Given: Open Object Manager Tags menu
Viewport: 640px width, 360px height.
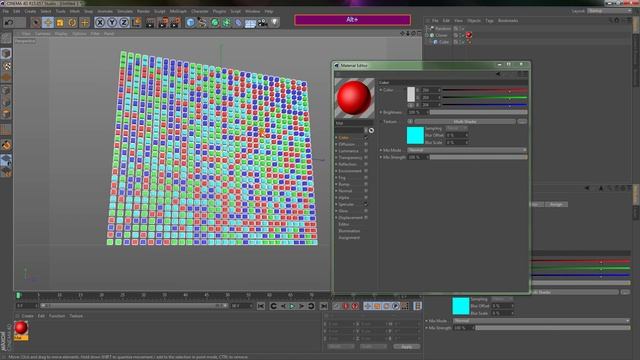Looking at the screenshot, I should pyautogui.click(x=489, y=20).
